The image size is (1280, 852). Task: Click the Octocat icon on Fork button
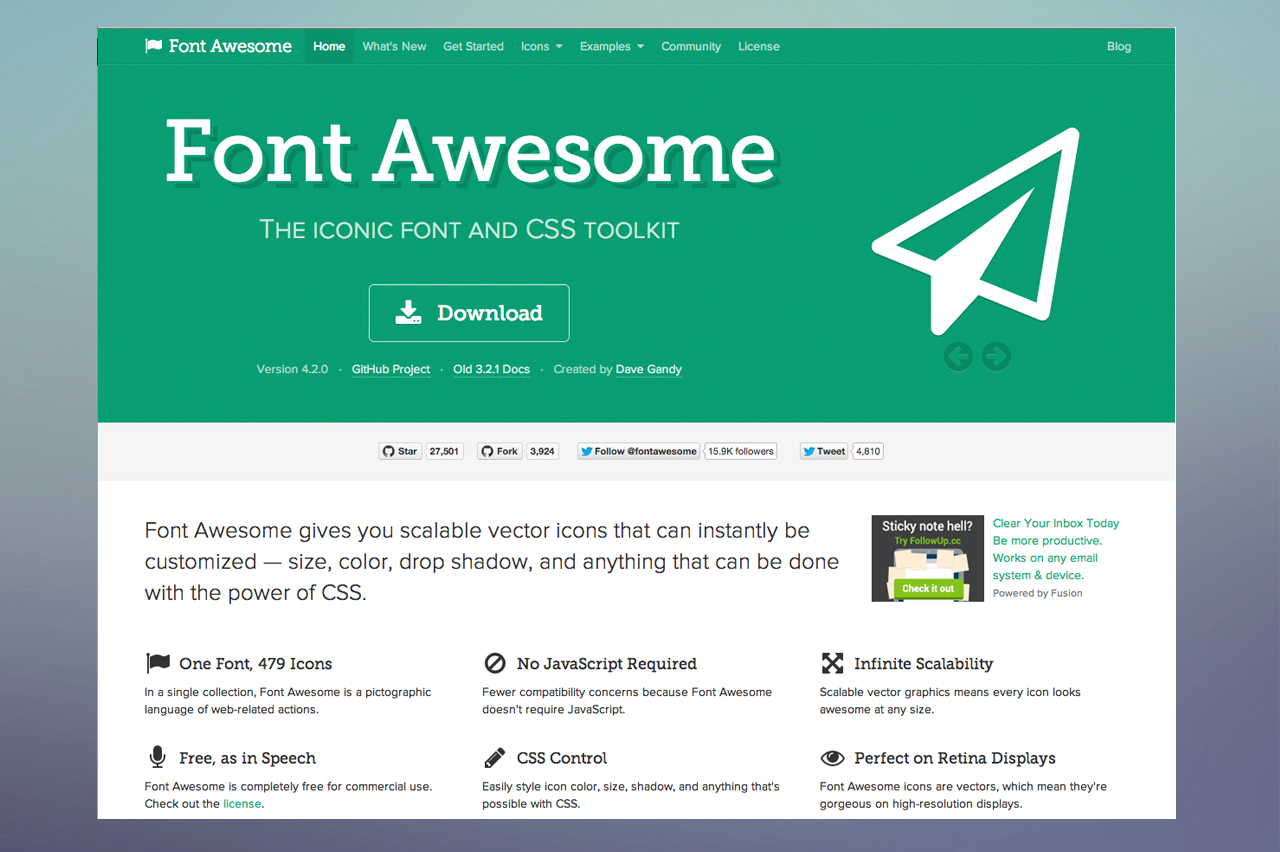[x=487, y=451]
